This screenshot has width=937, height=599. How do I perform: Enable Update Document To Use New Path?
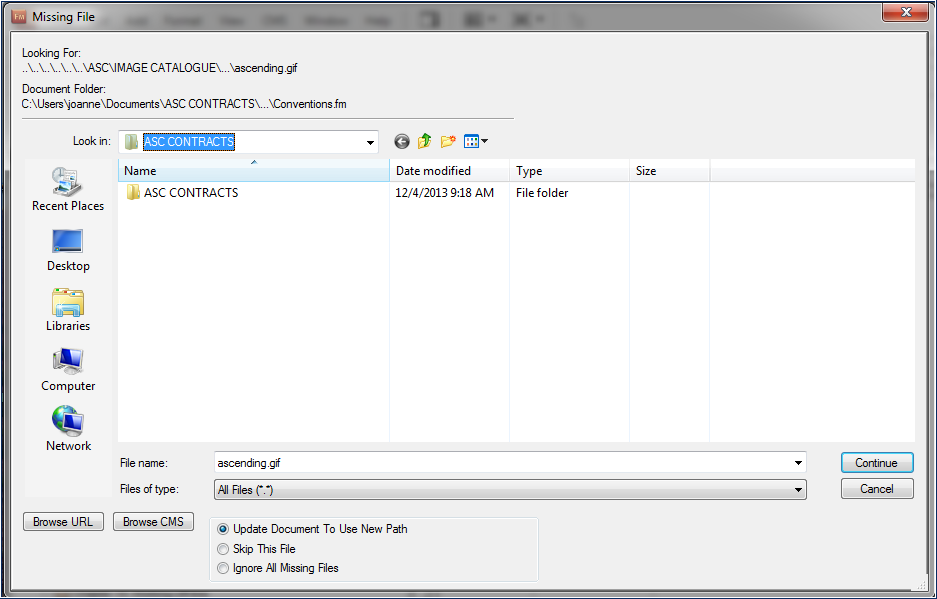pos(222,529)
